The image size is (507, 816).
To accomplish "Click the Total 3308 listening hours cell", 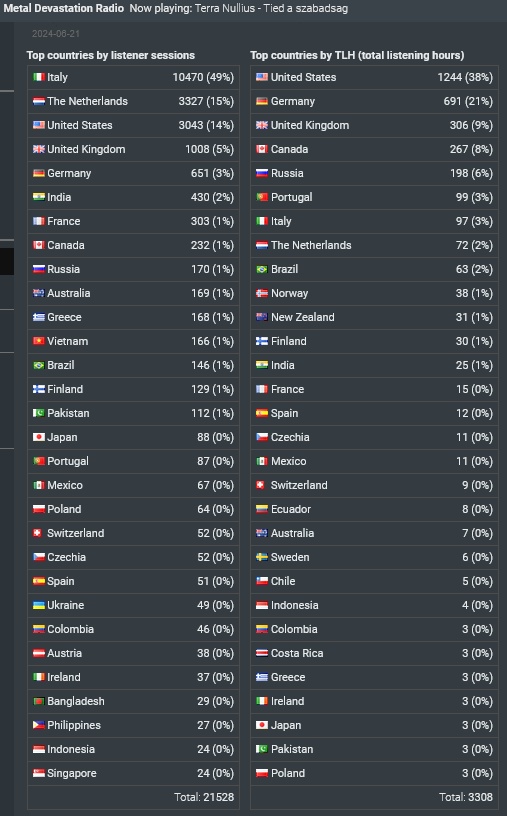I will click(x=374, y=797).
